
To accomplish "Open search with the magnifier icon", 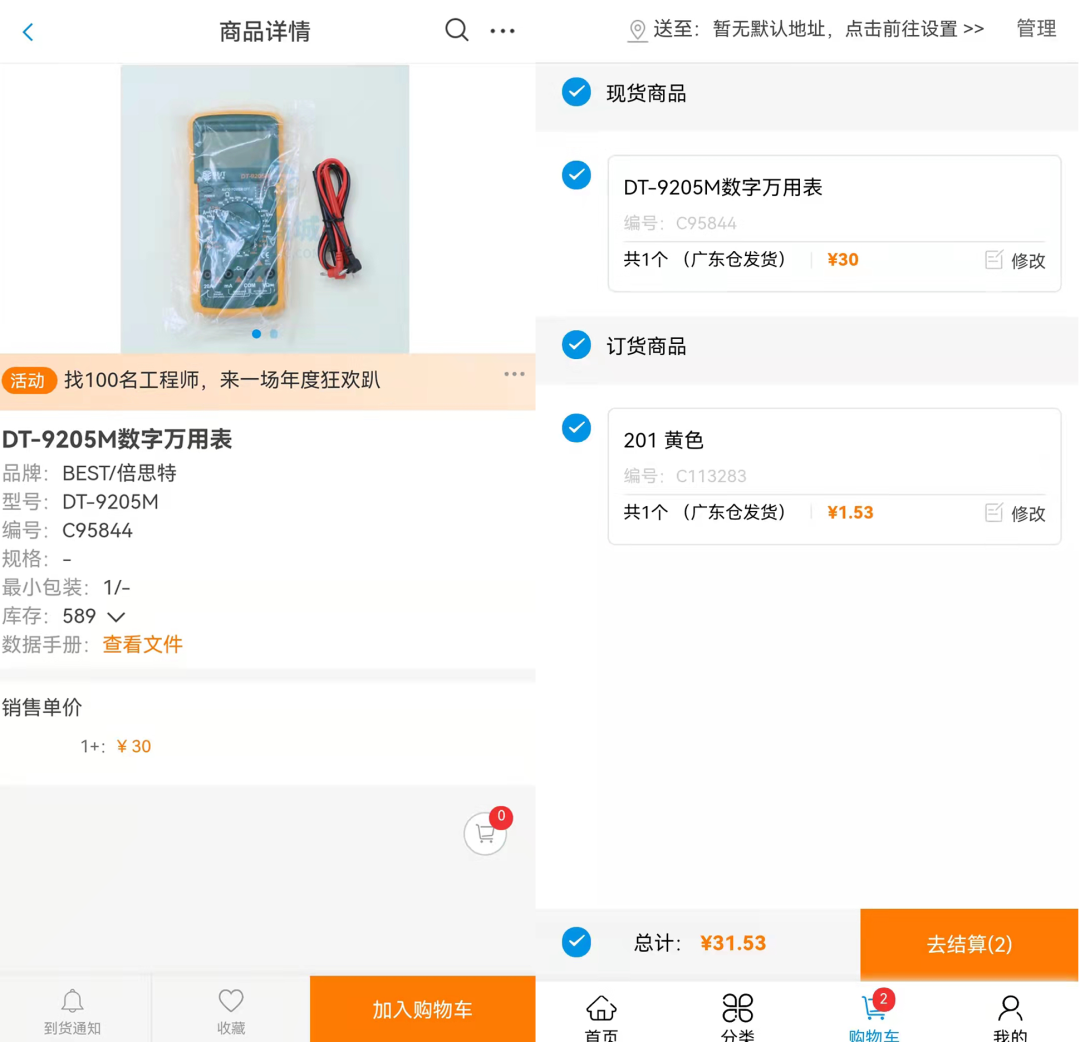I will pos(456,30).
